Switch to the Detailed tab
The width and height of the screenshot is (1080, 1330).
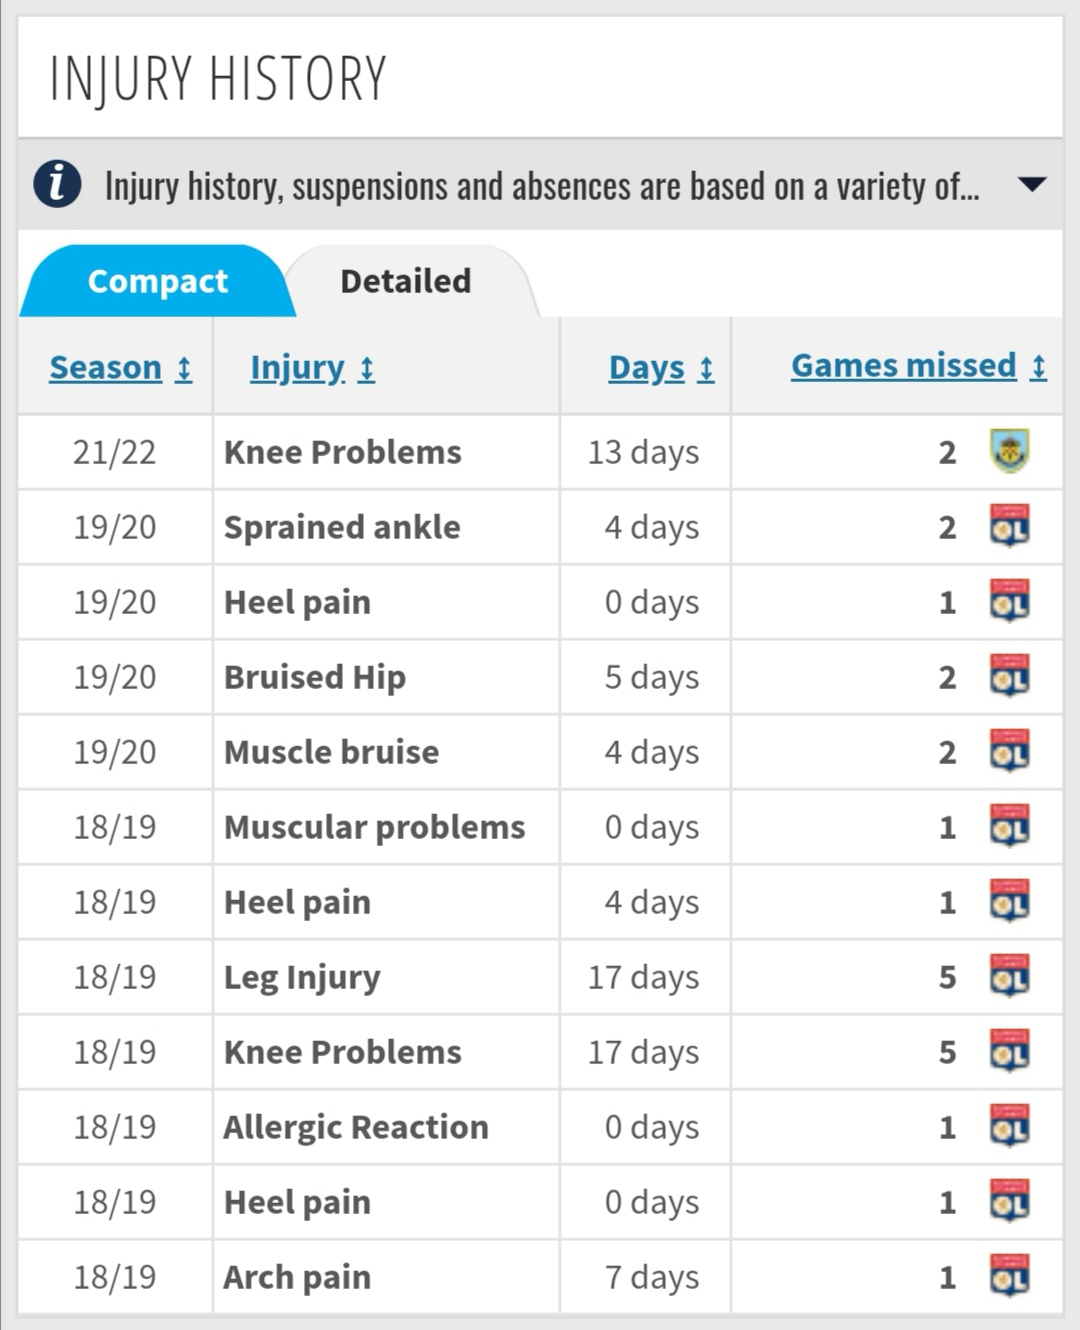click(x=406, y=281)
